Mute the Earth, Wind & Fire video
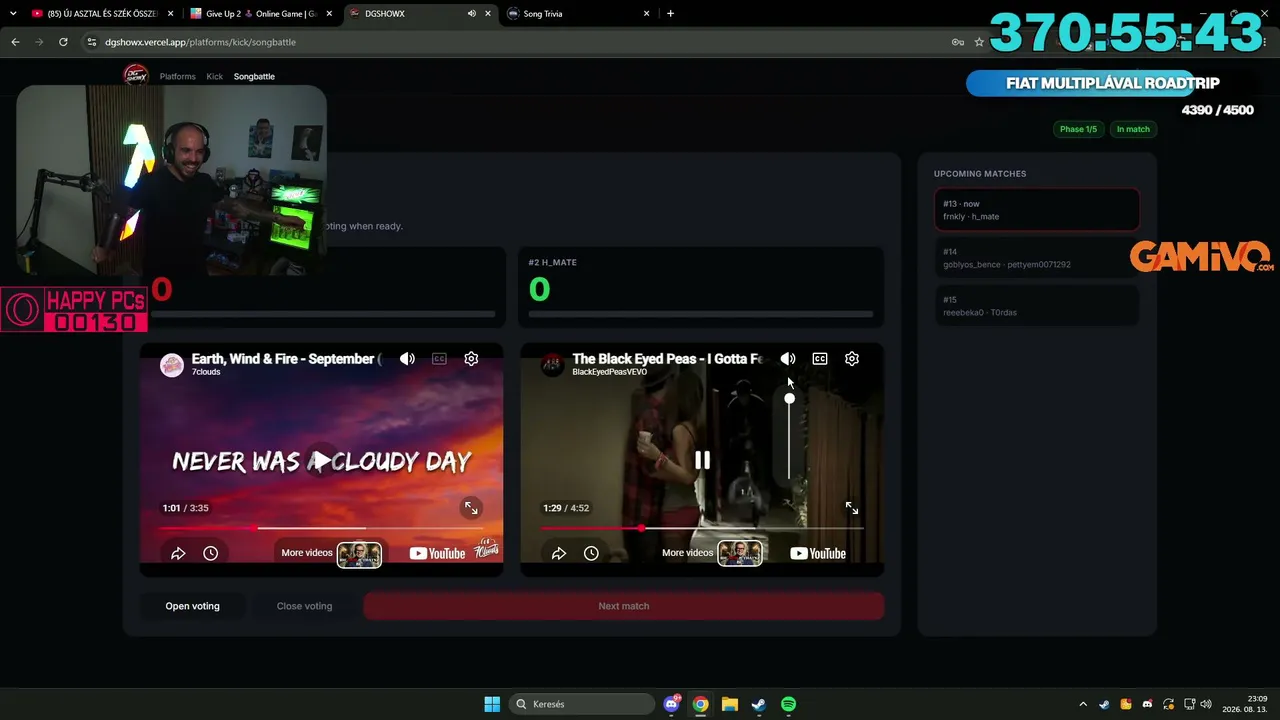 point(407,359)
